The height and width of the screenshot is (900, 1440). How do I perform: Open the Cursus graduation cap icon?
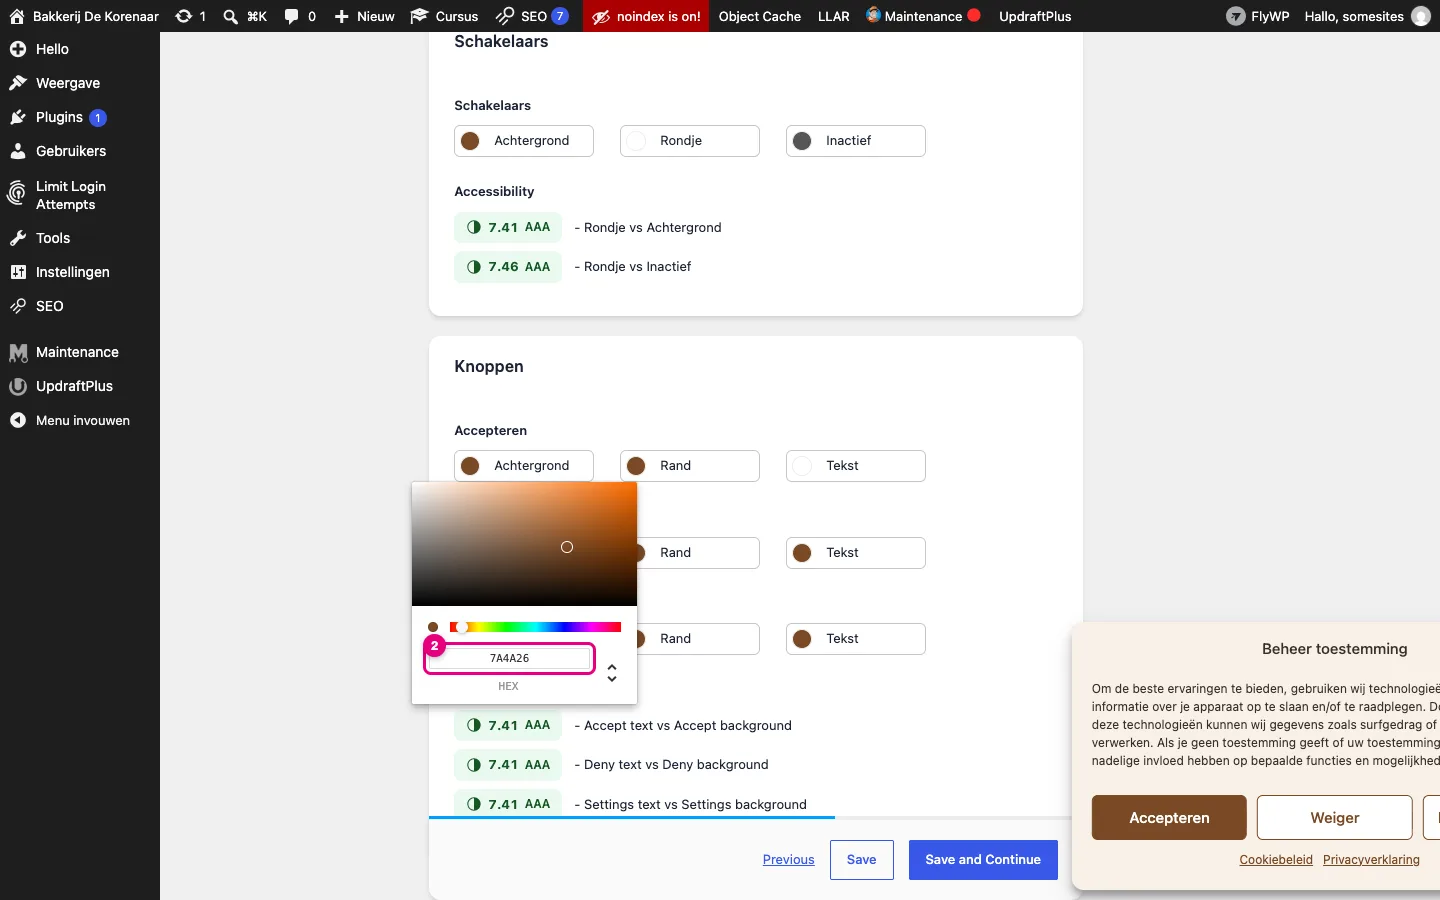click(419, 16)
